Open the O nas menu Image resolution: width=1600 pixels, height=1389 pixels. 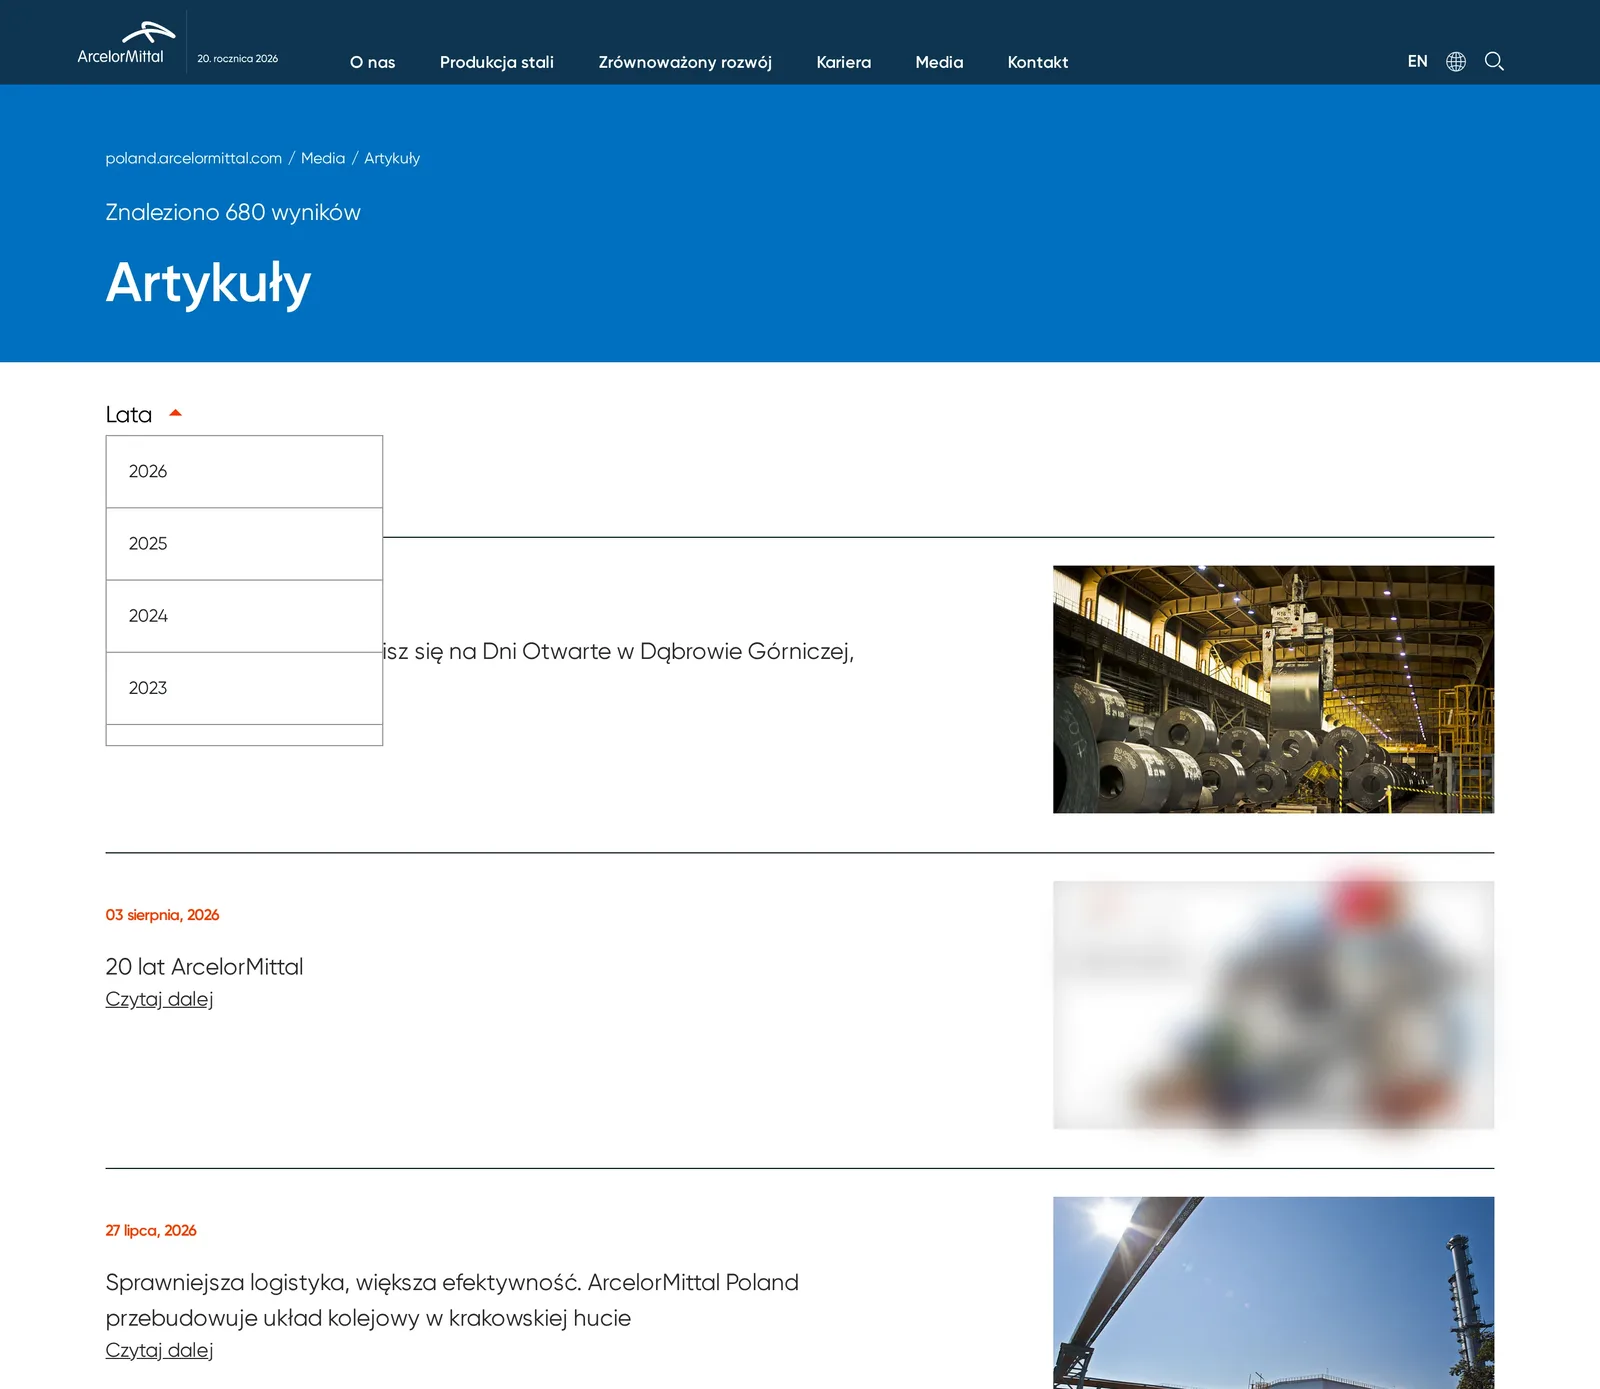pos(372,62)
